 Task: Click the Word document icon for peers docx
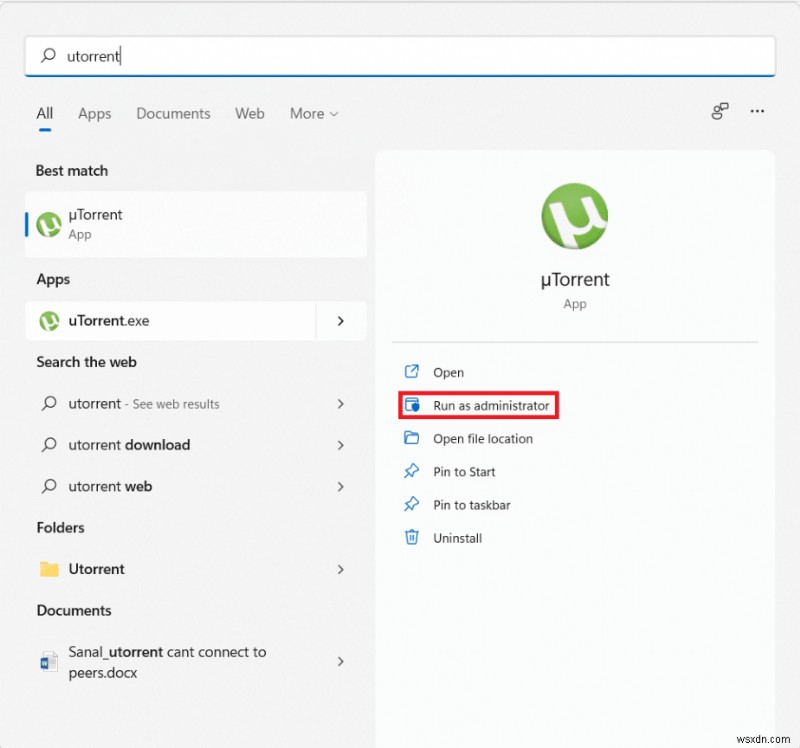click(48, 661)
